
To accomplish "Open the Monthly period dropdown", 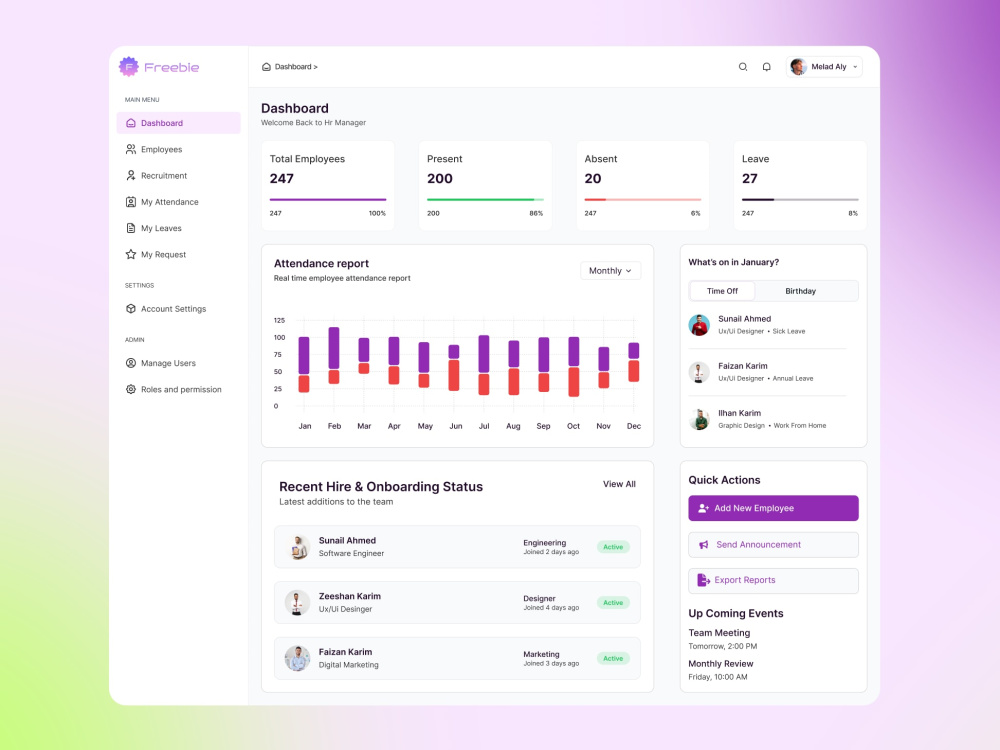I will coord(610,271).
